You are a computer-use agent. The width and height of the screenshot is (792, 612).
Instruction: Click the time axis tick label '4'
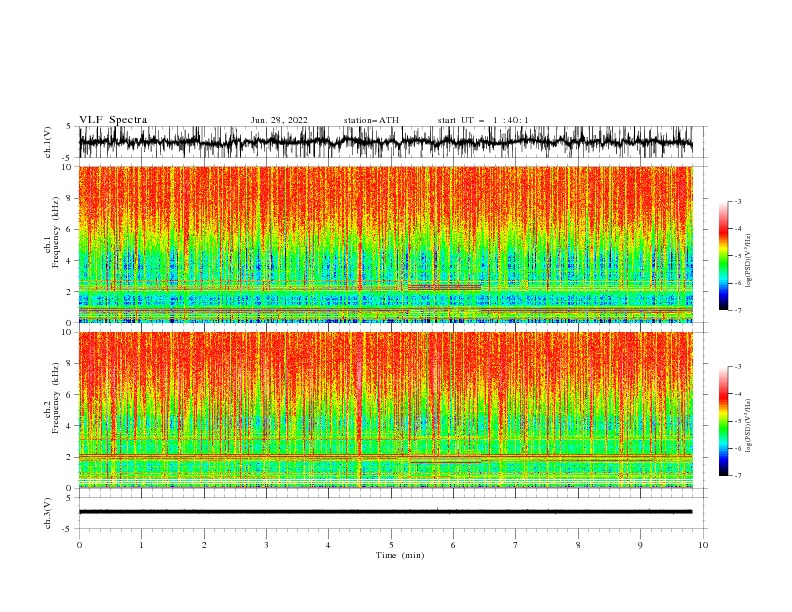pyautogui.click(x=328, y=545)
